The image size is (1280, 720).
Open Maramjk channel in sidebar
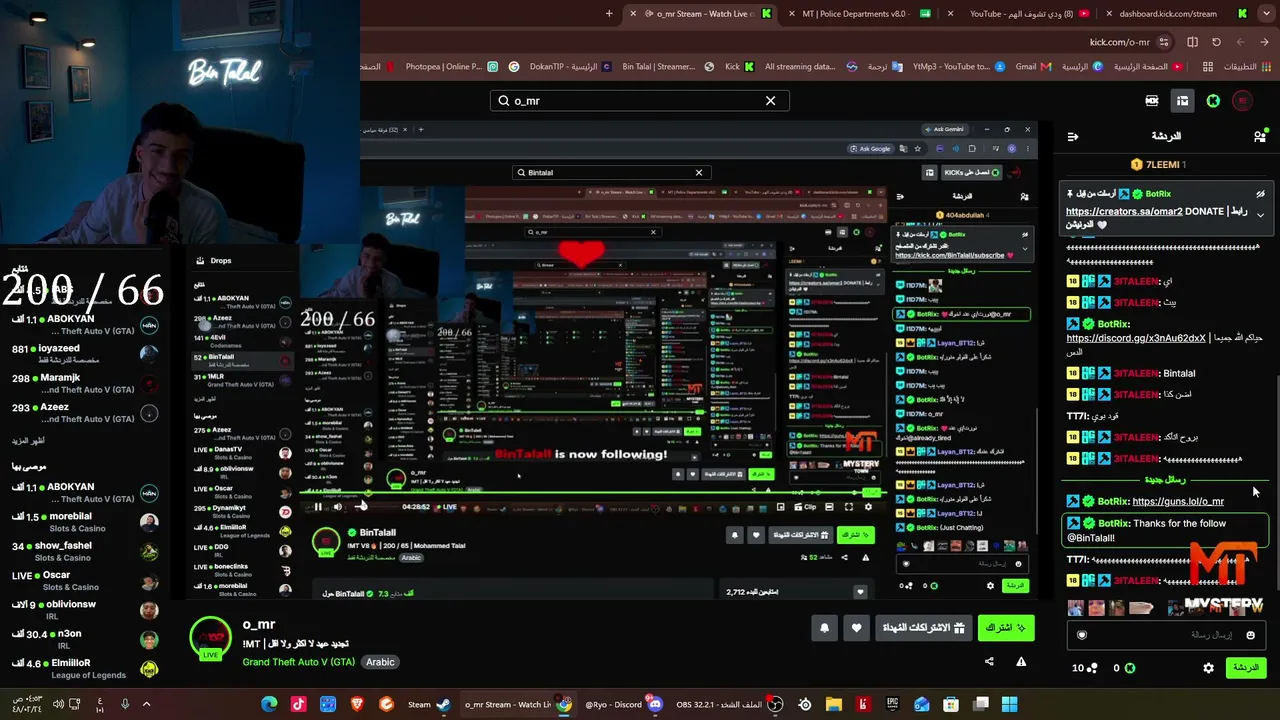(85, 383)
